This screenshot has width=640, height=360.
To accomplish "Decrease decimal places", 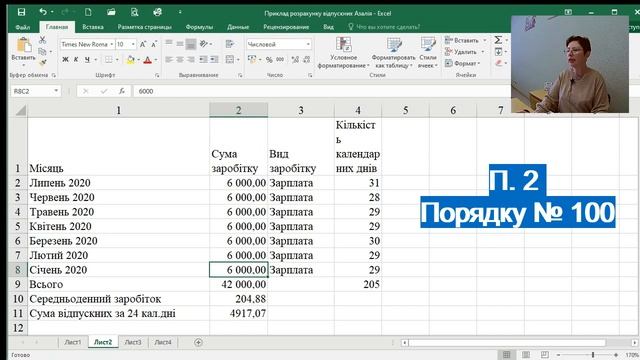I will 307,60.
